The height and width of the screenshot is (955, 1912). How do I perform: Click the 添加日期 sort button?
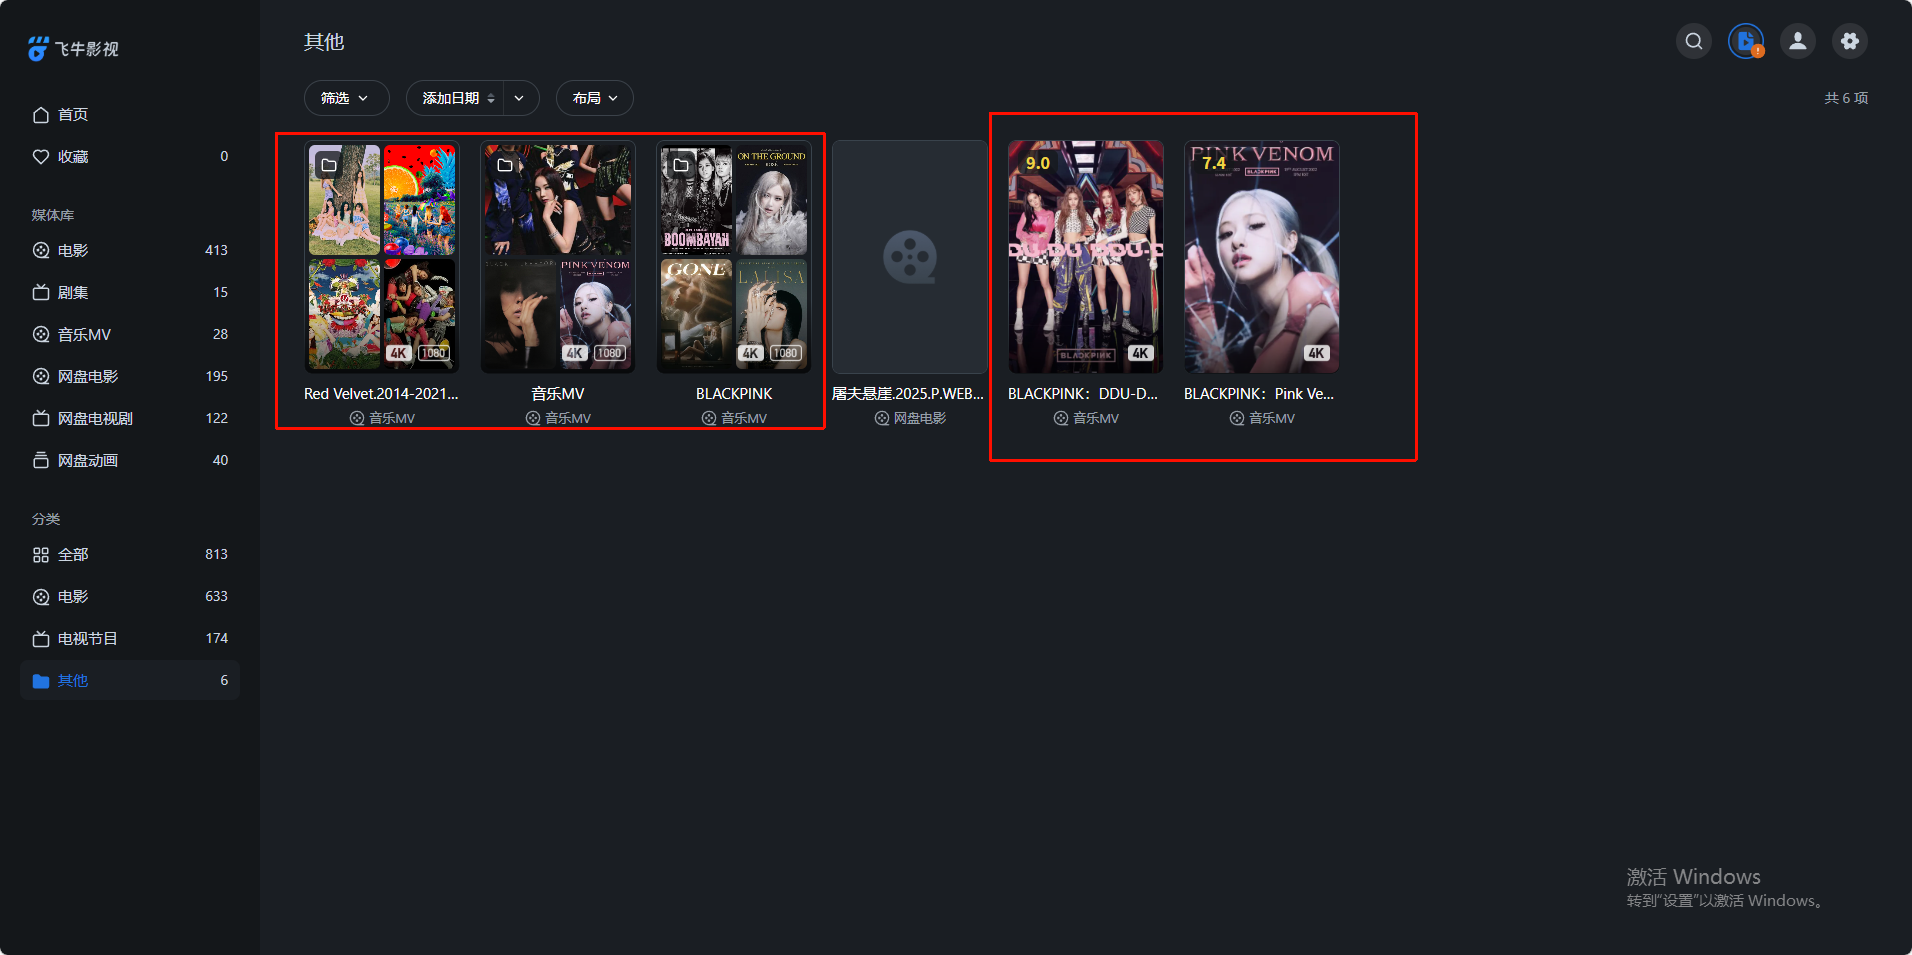455,98
